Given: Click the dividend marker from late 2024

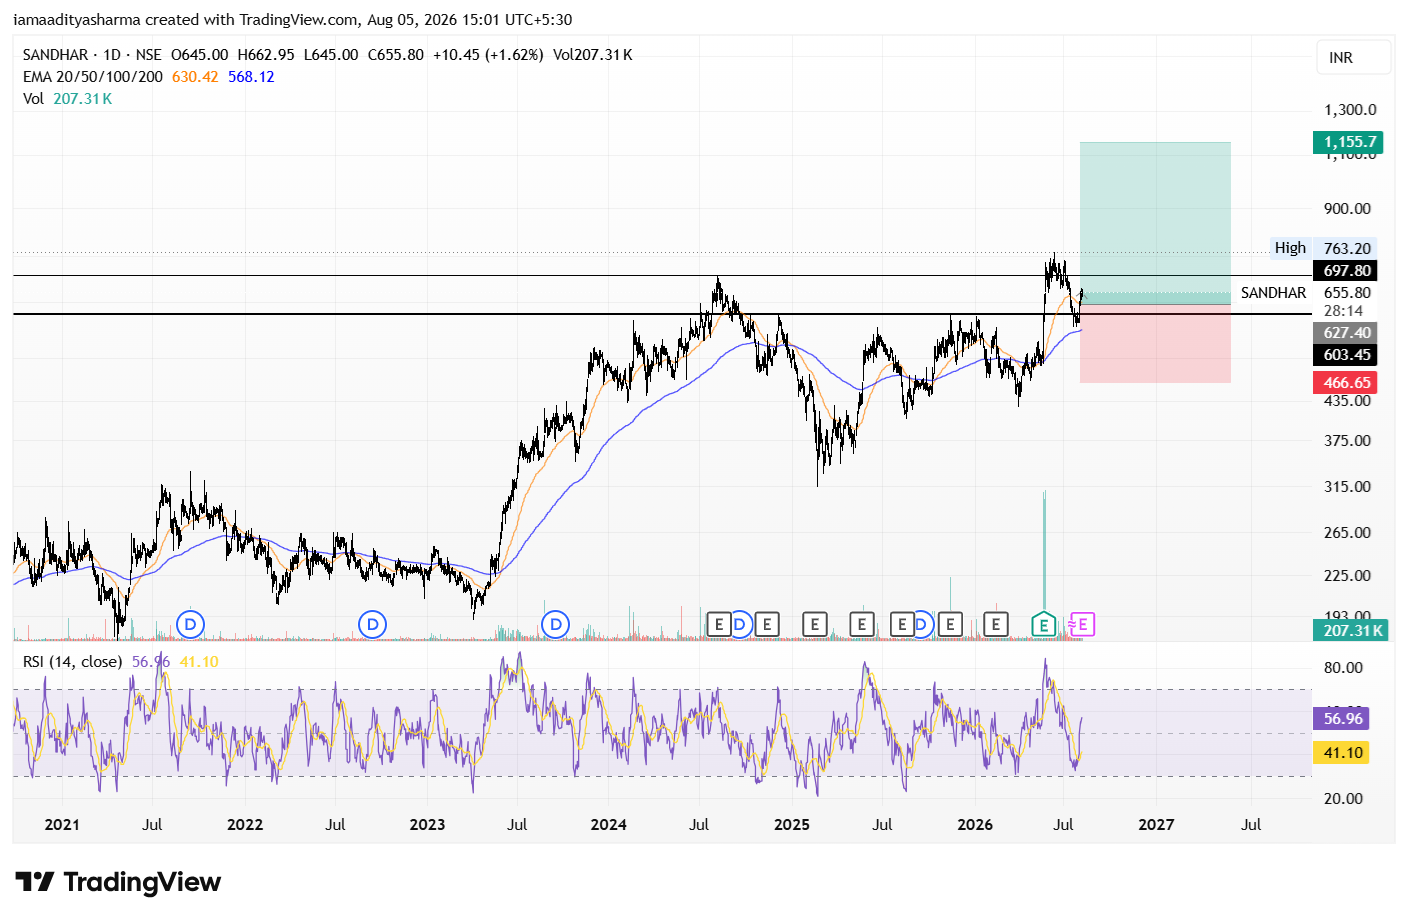Looking at the screenshot, I should pos(740,625).
